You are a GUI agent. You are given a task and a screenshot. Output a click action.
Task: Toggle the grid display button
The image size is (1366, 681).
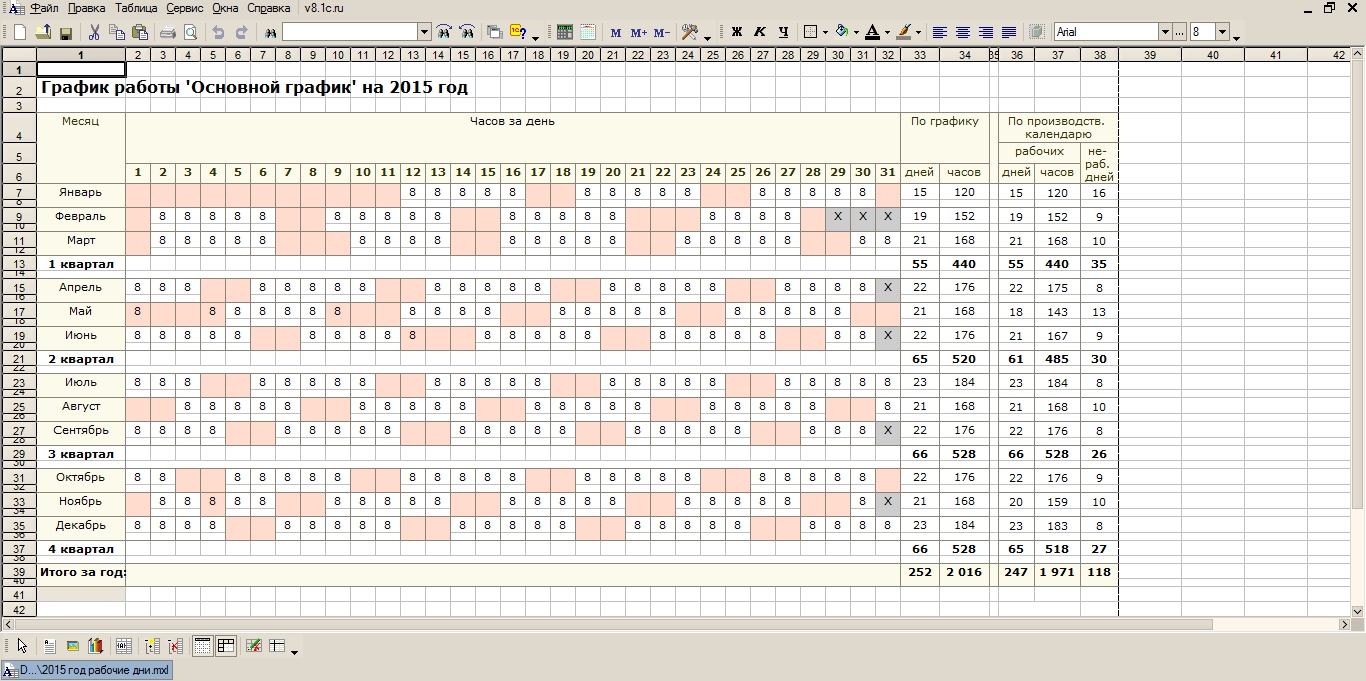[x=203, y=646]
